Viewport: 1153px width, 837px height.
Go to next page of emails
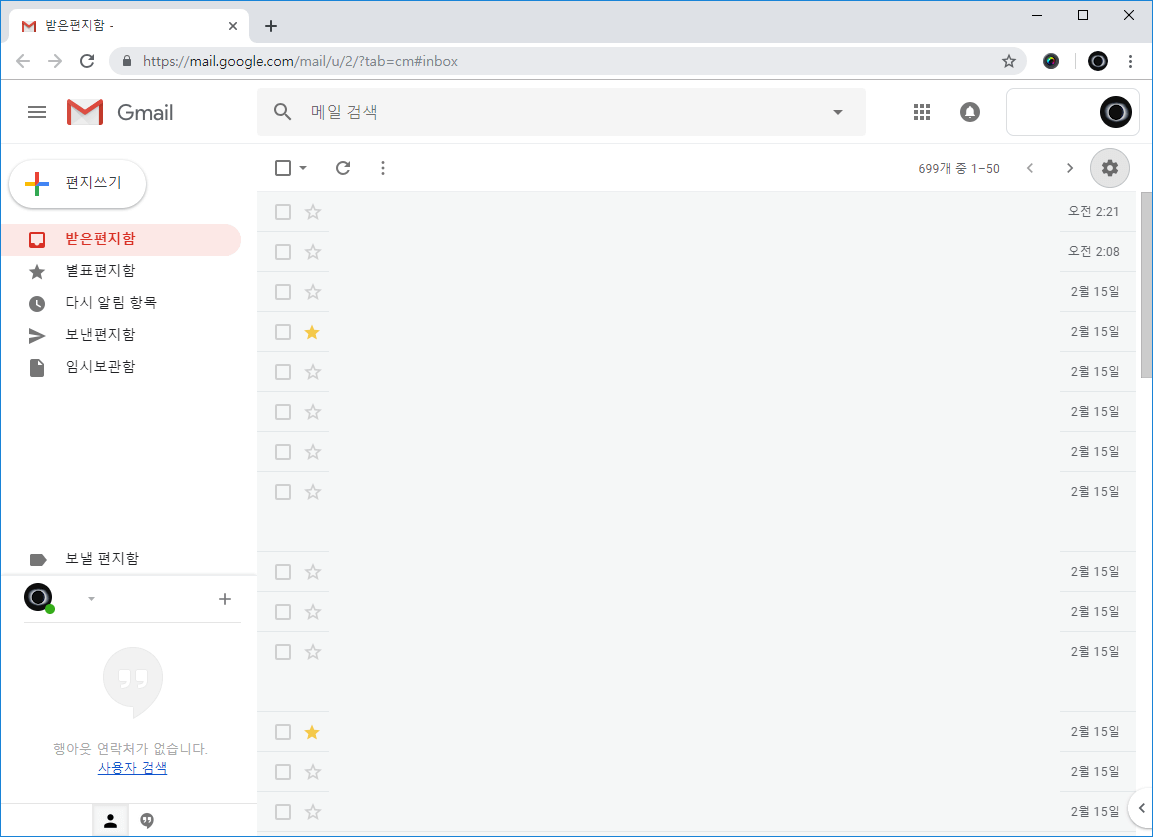pos(1070,168)
